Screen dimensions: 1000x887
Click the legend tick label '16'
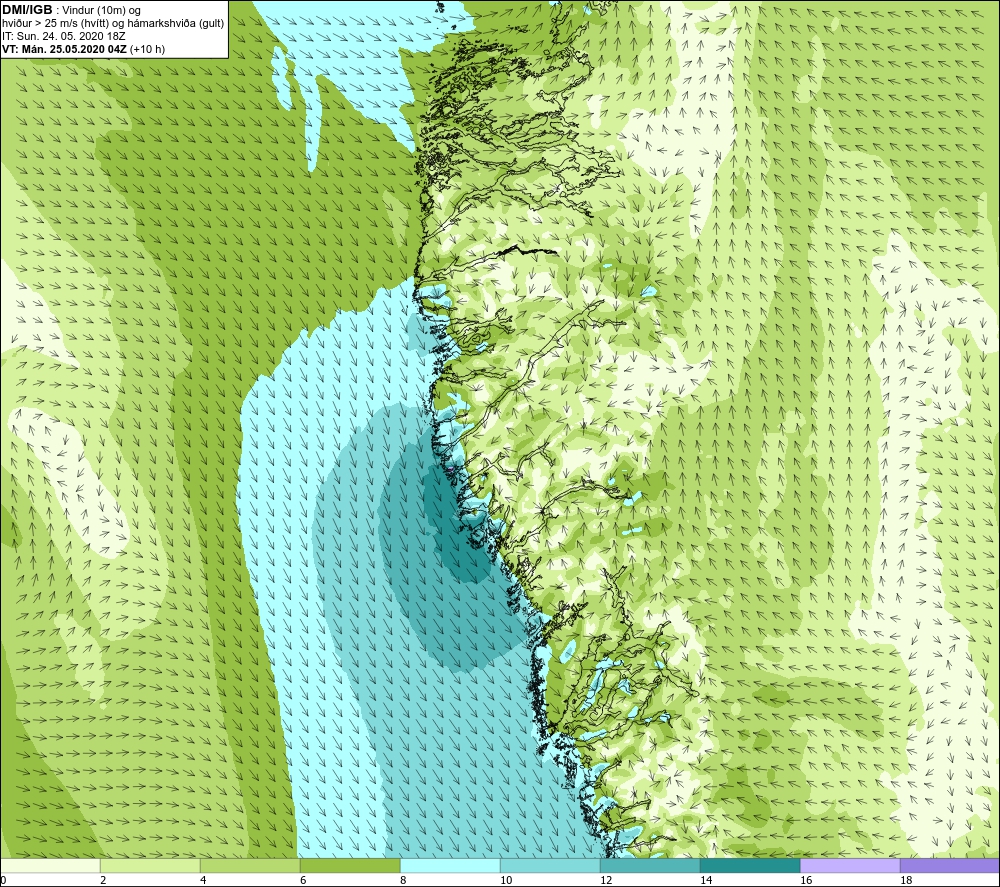806,880
